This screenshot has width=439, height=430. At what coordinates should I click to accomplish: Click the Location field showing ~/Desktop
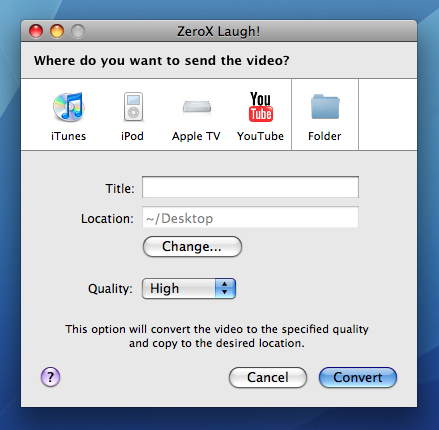(250, 217)
